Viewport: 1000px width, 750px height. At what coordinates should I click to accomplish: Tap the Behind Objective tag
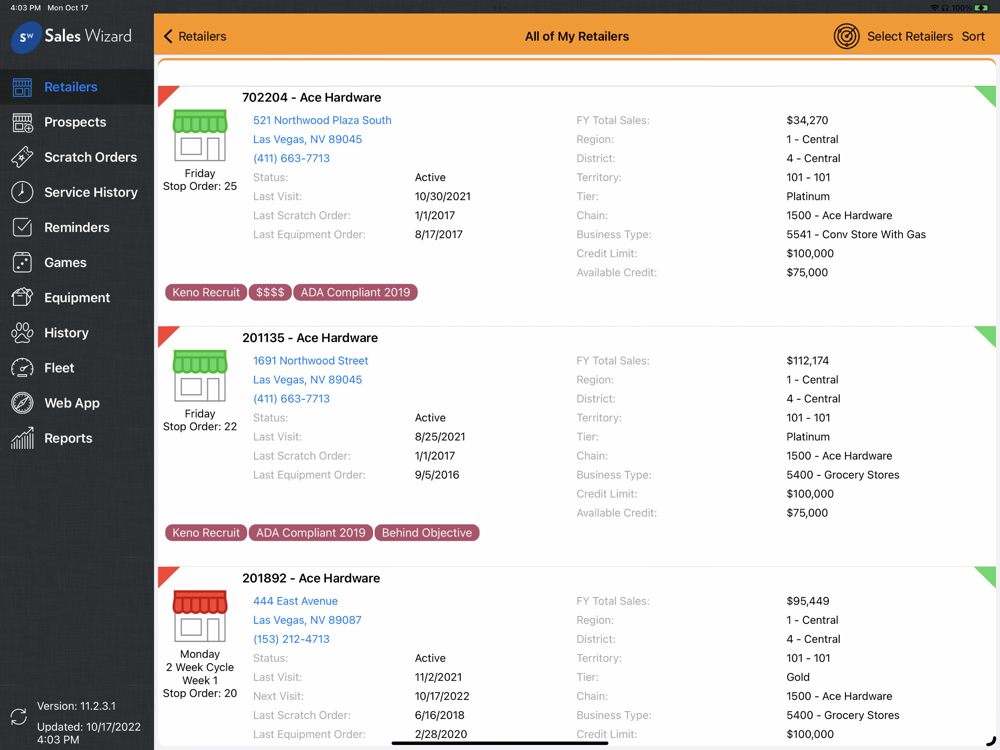(x=427, y=533)
